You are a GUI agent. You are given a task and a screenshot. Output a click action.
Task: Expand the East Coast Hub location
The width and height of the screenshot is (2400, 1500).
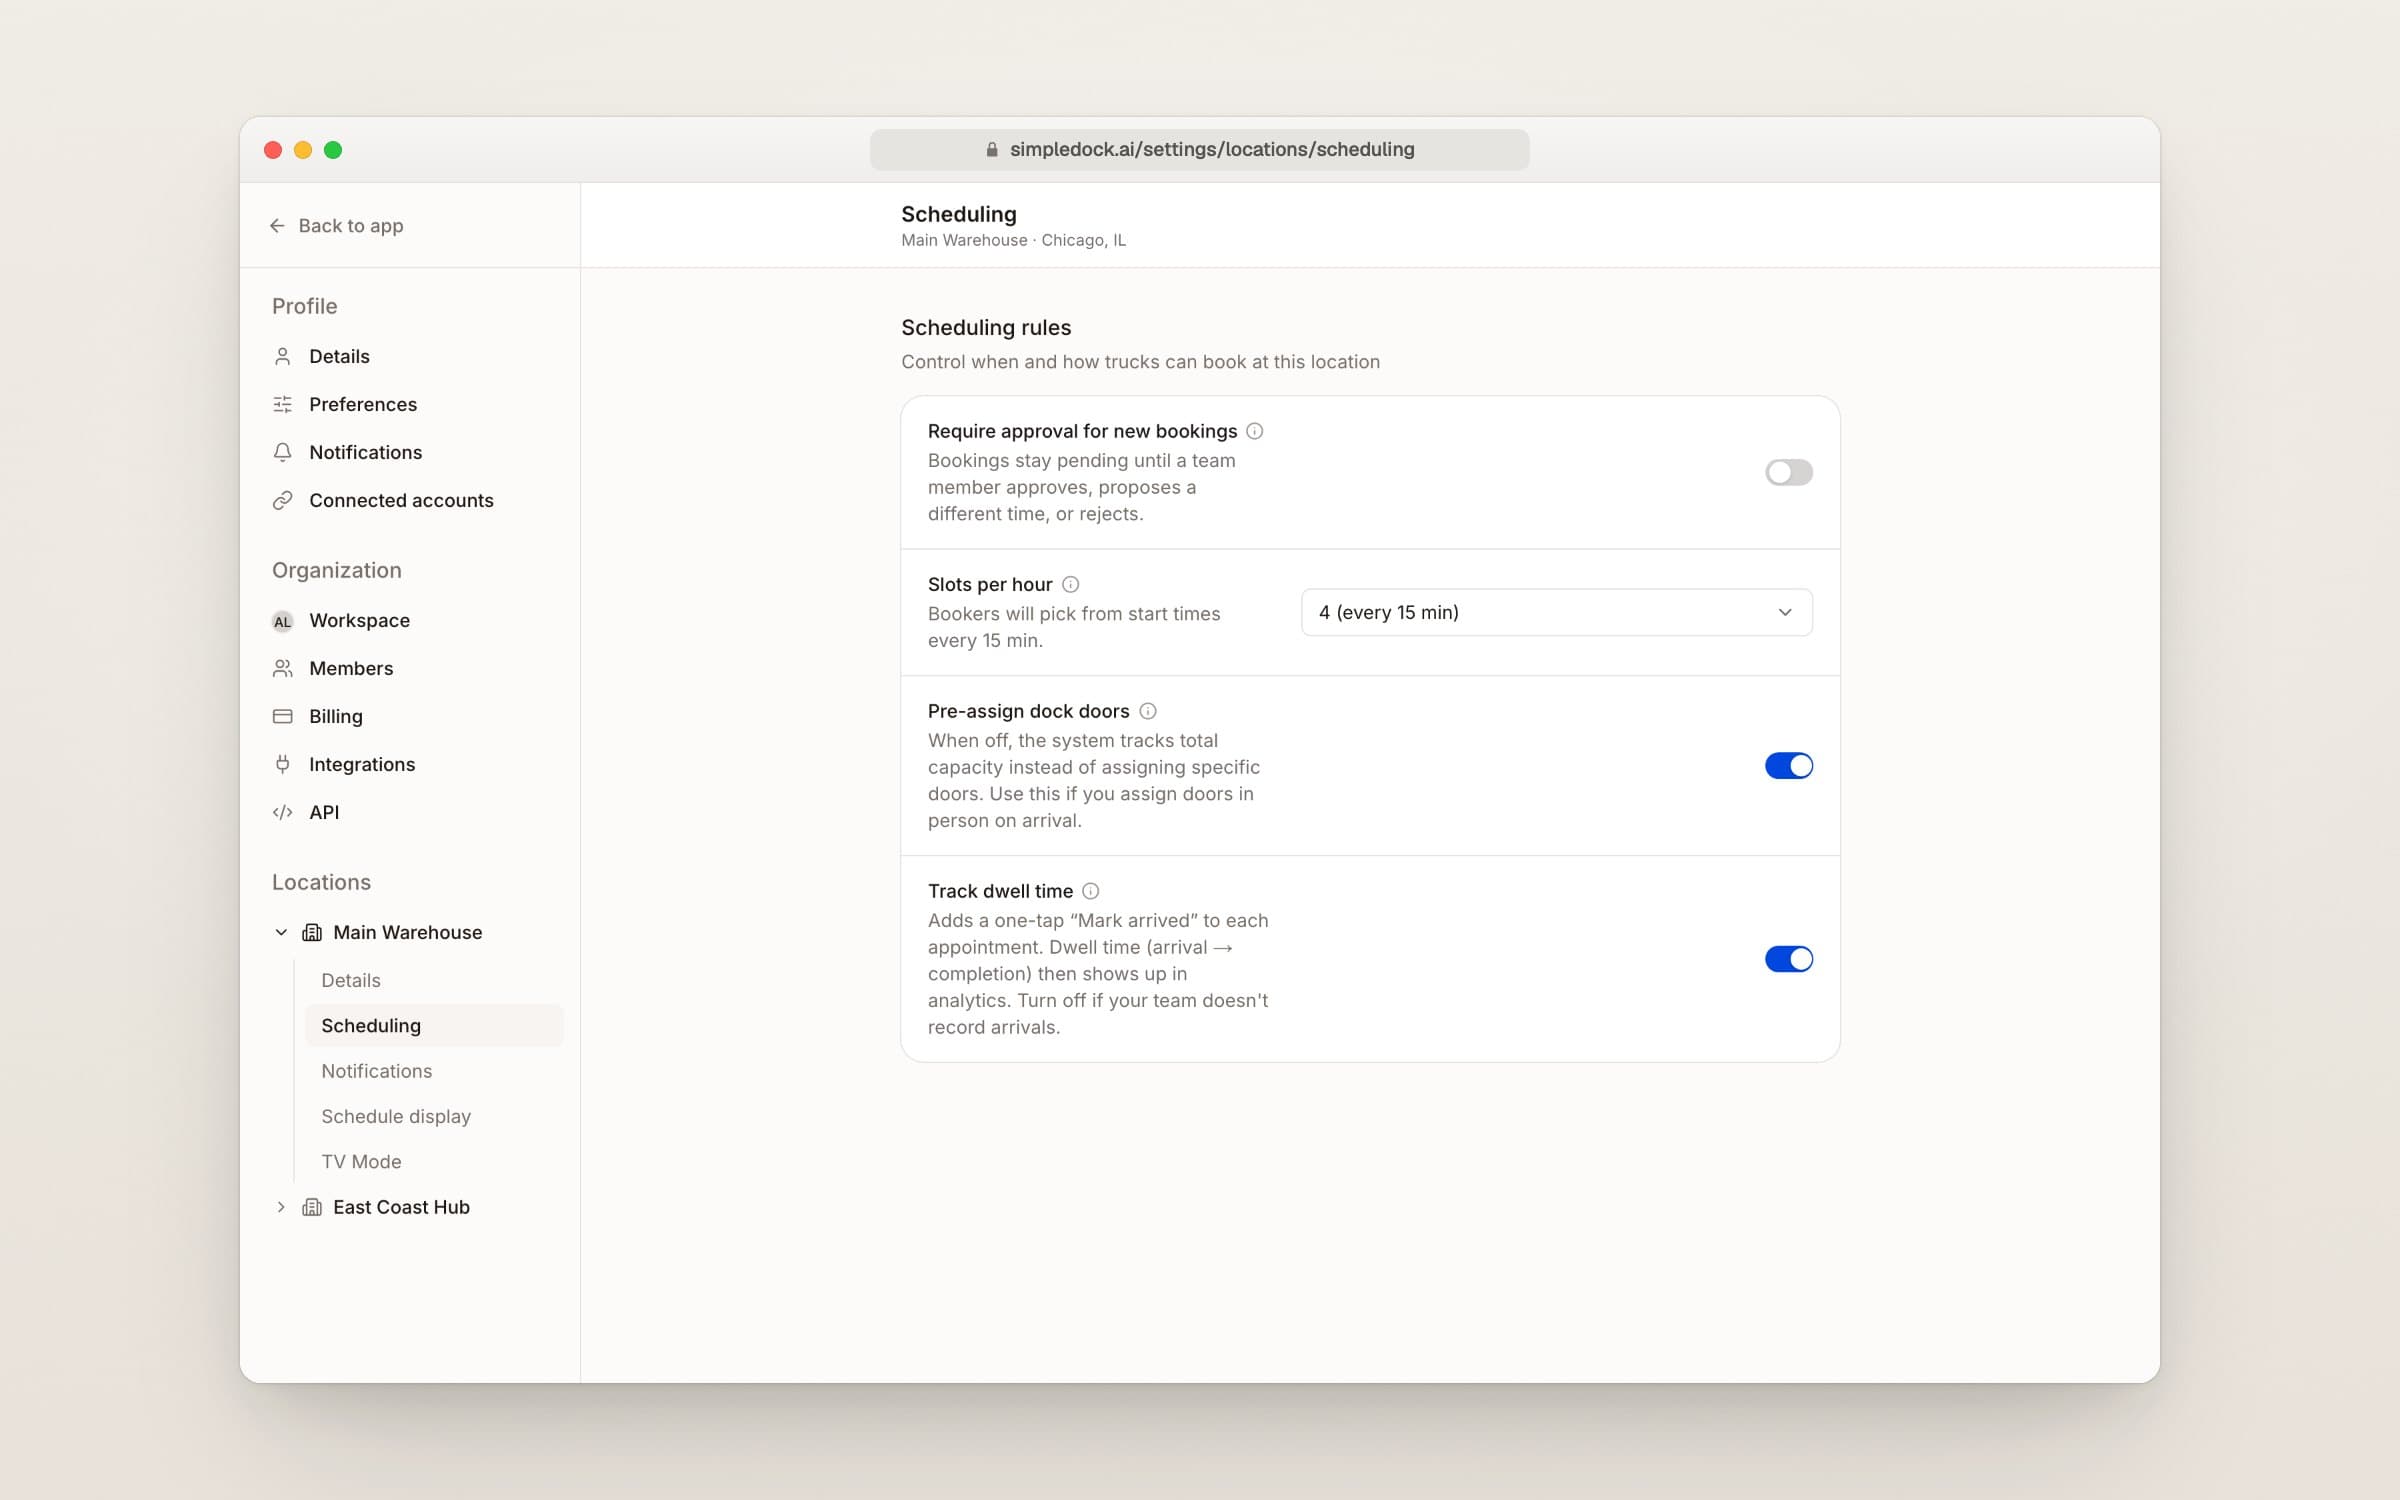click(281, 1207)
